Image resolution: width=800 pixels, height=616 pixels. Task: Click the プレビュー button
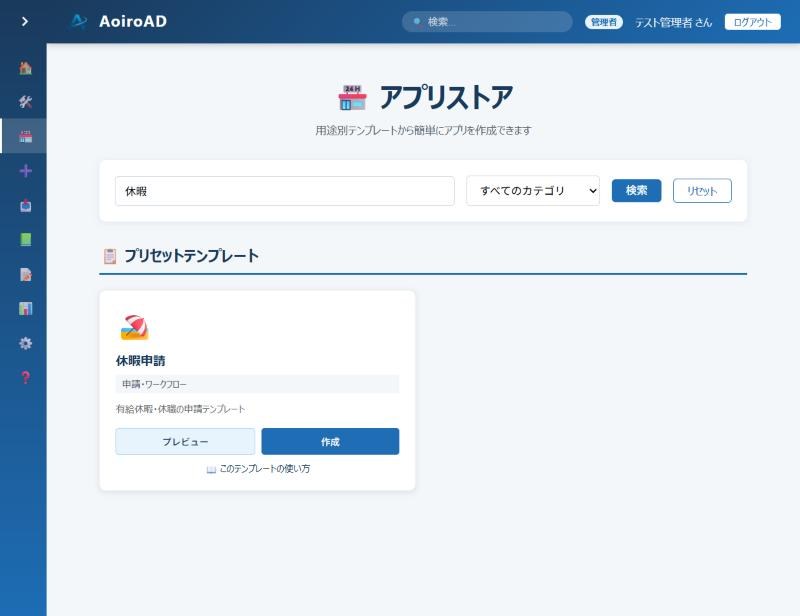click(185, 441)
